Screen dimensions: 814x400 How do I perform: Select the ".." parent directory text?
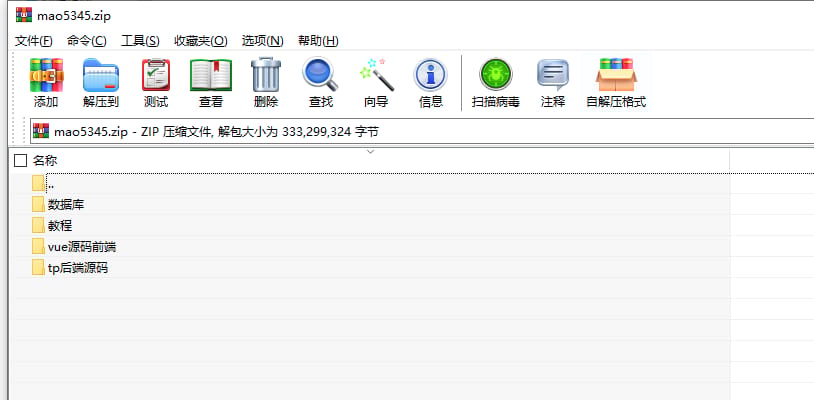51,185
